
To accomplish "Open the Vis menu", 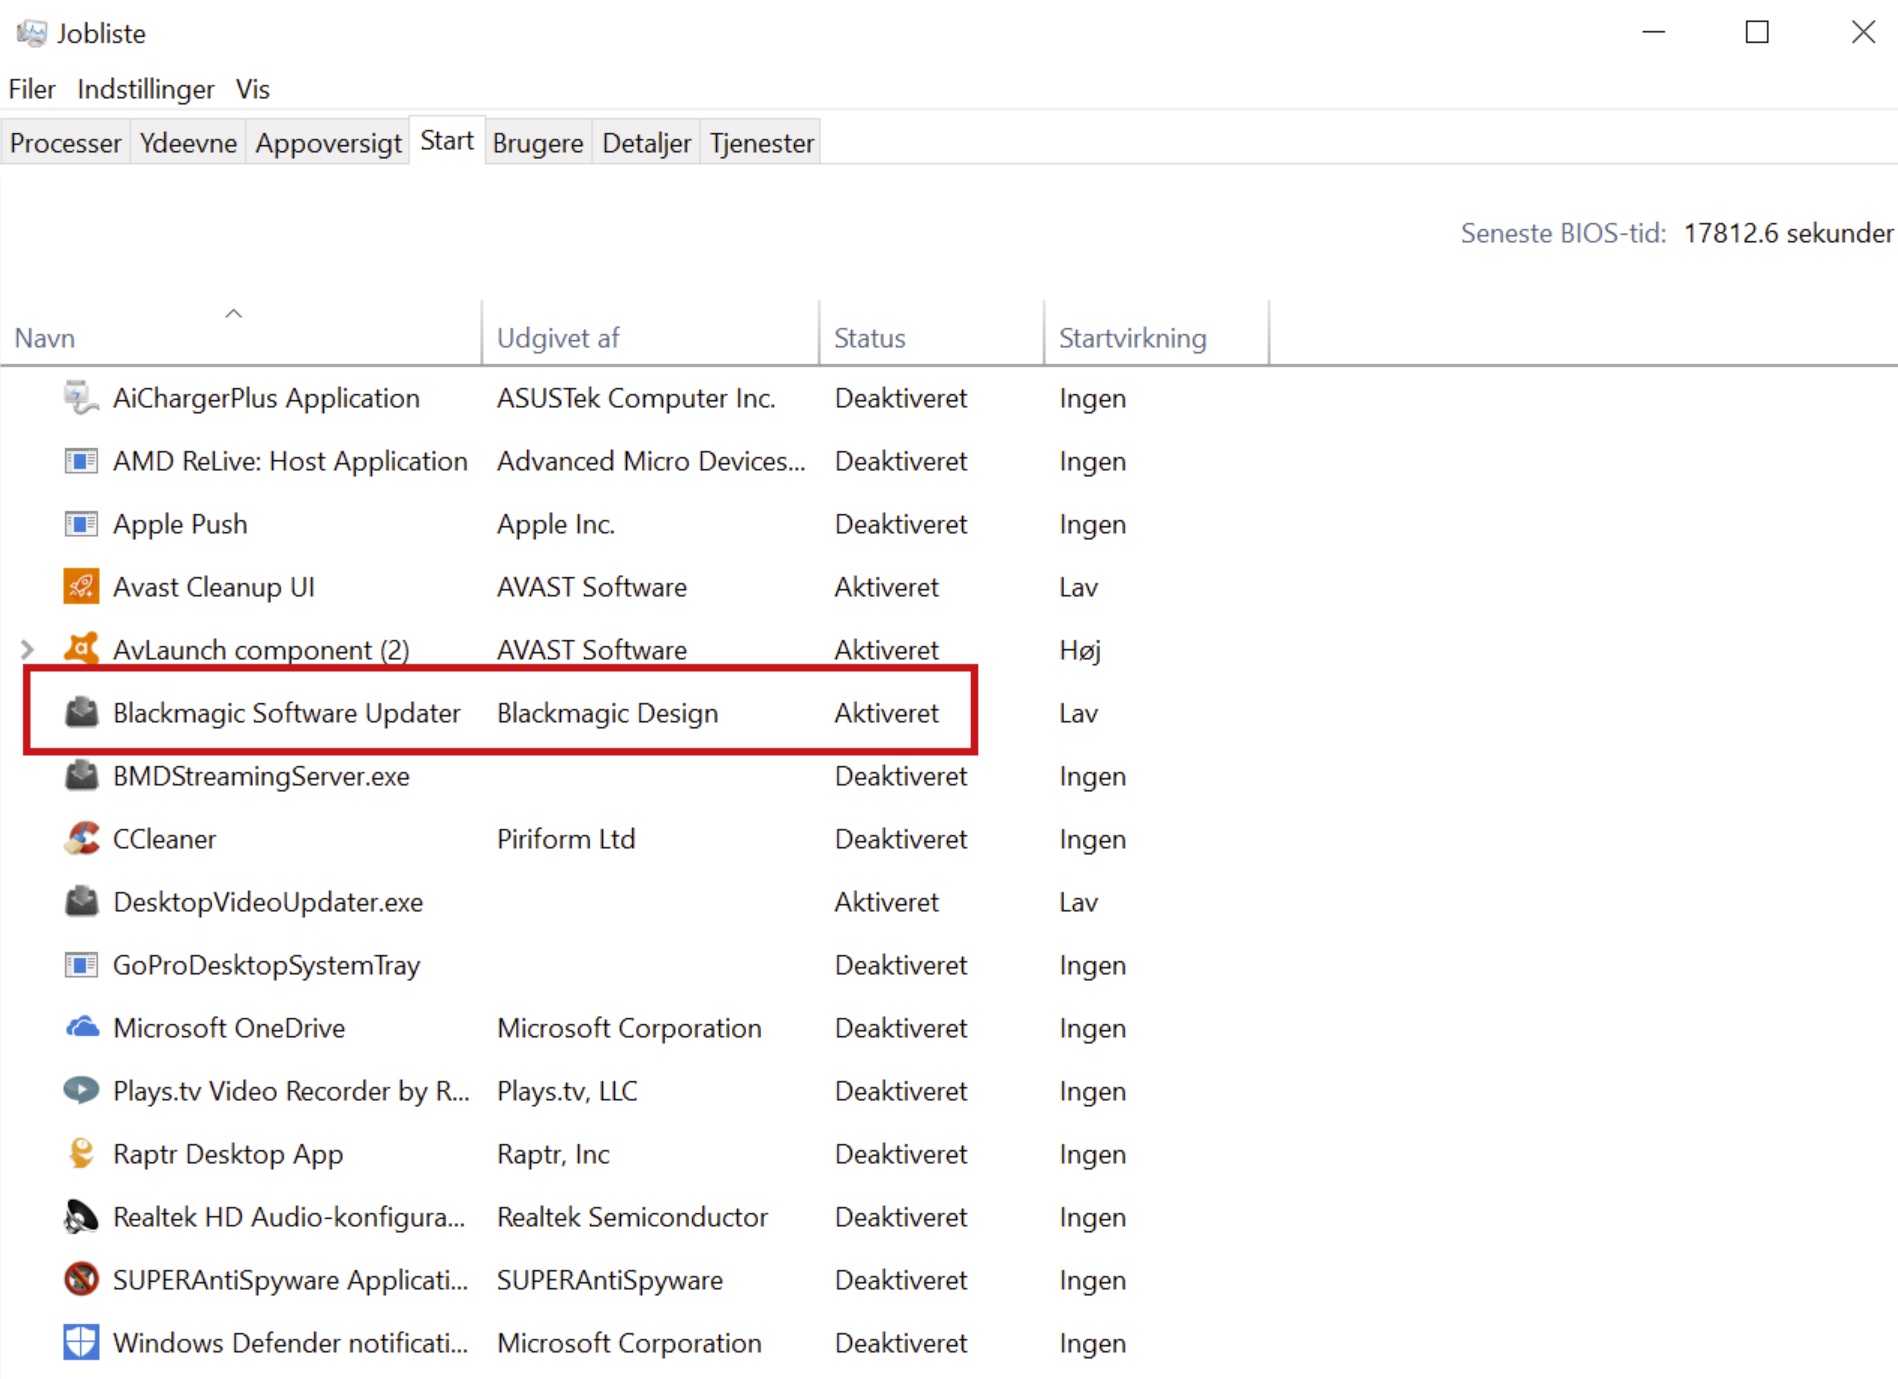I will (x=253, y=89).
